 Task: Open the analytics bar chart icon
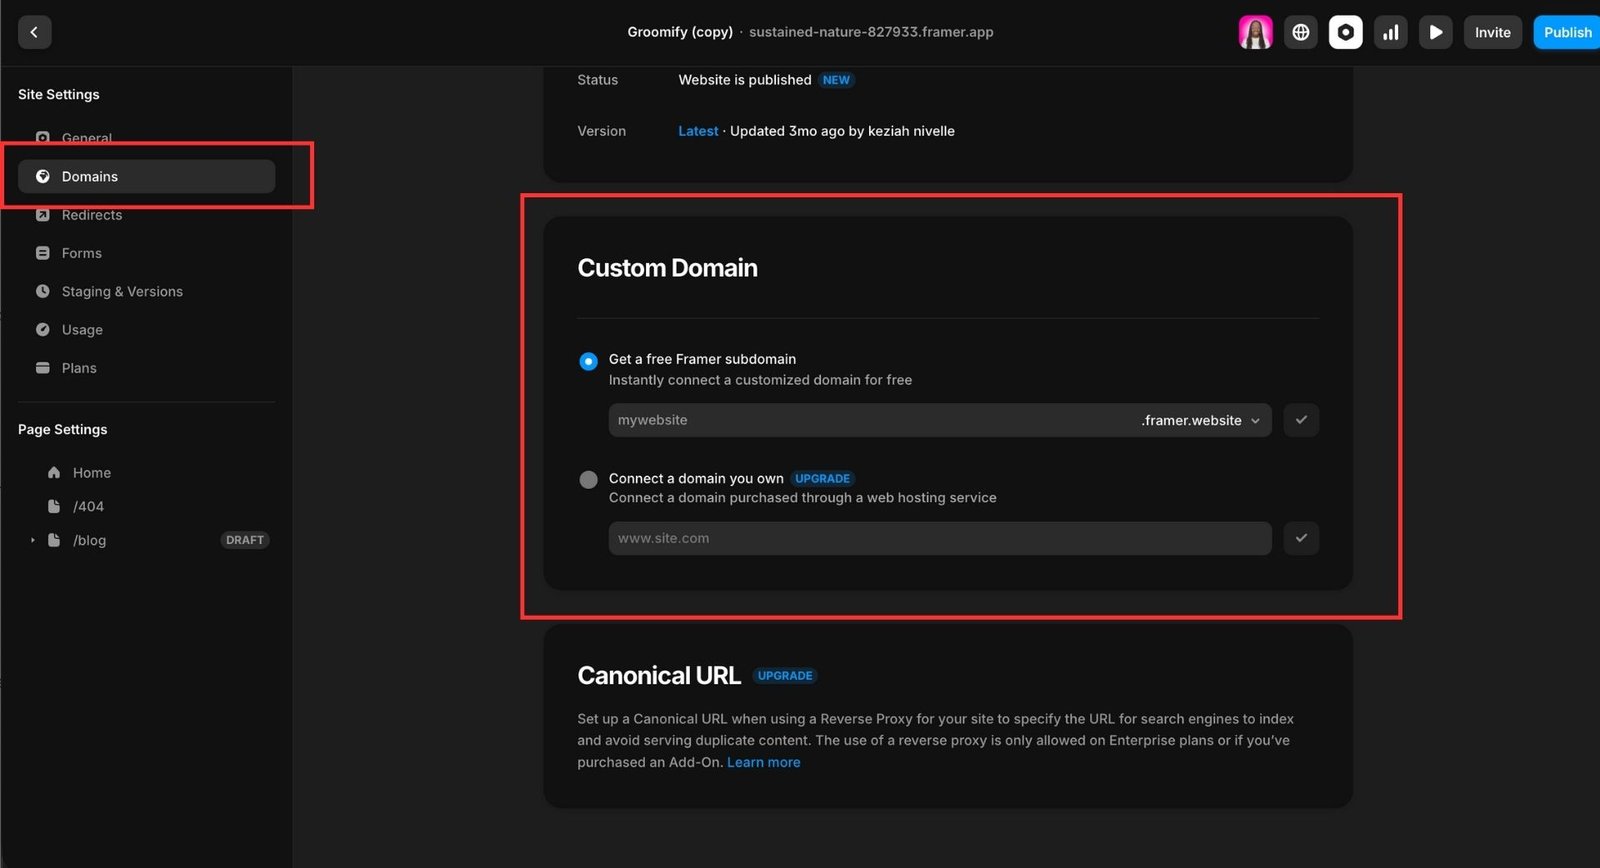click(1390, 32)
